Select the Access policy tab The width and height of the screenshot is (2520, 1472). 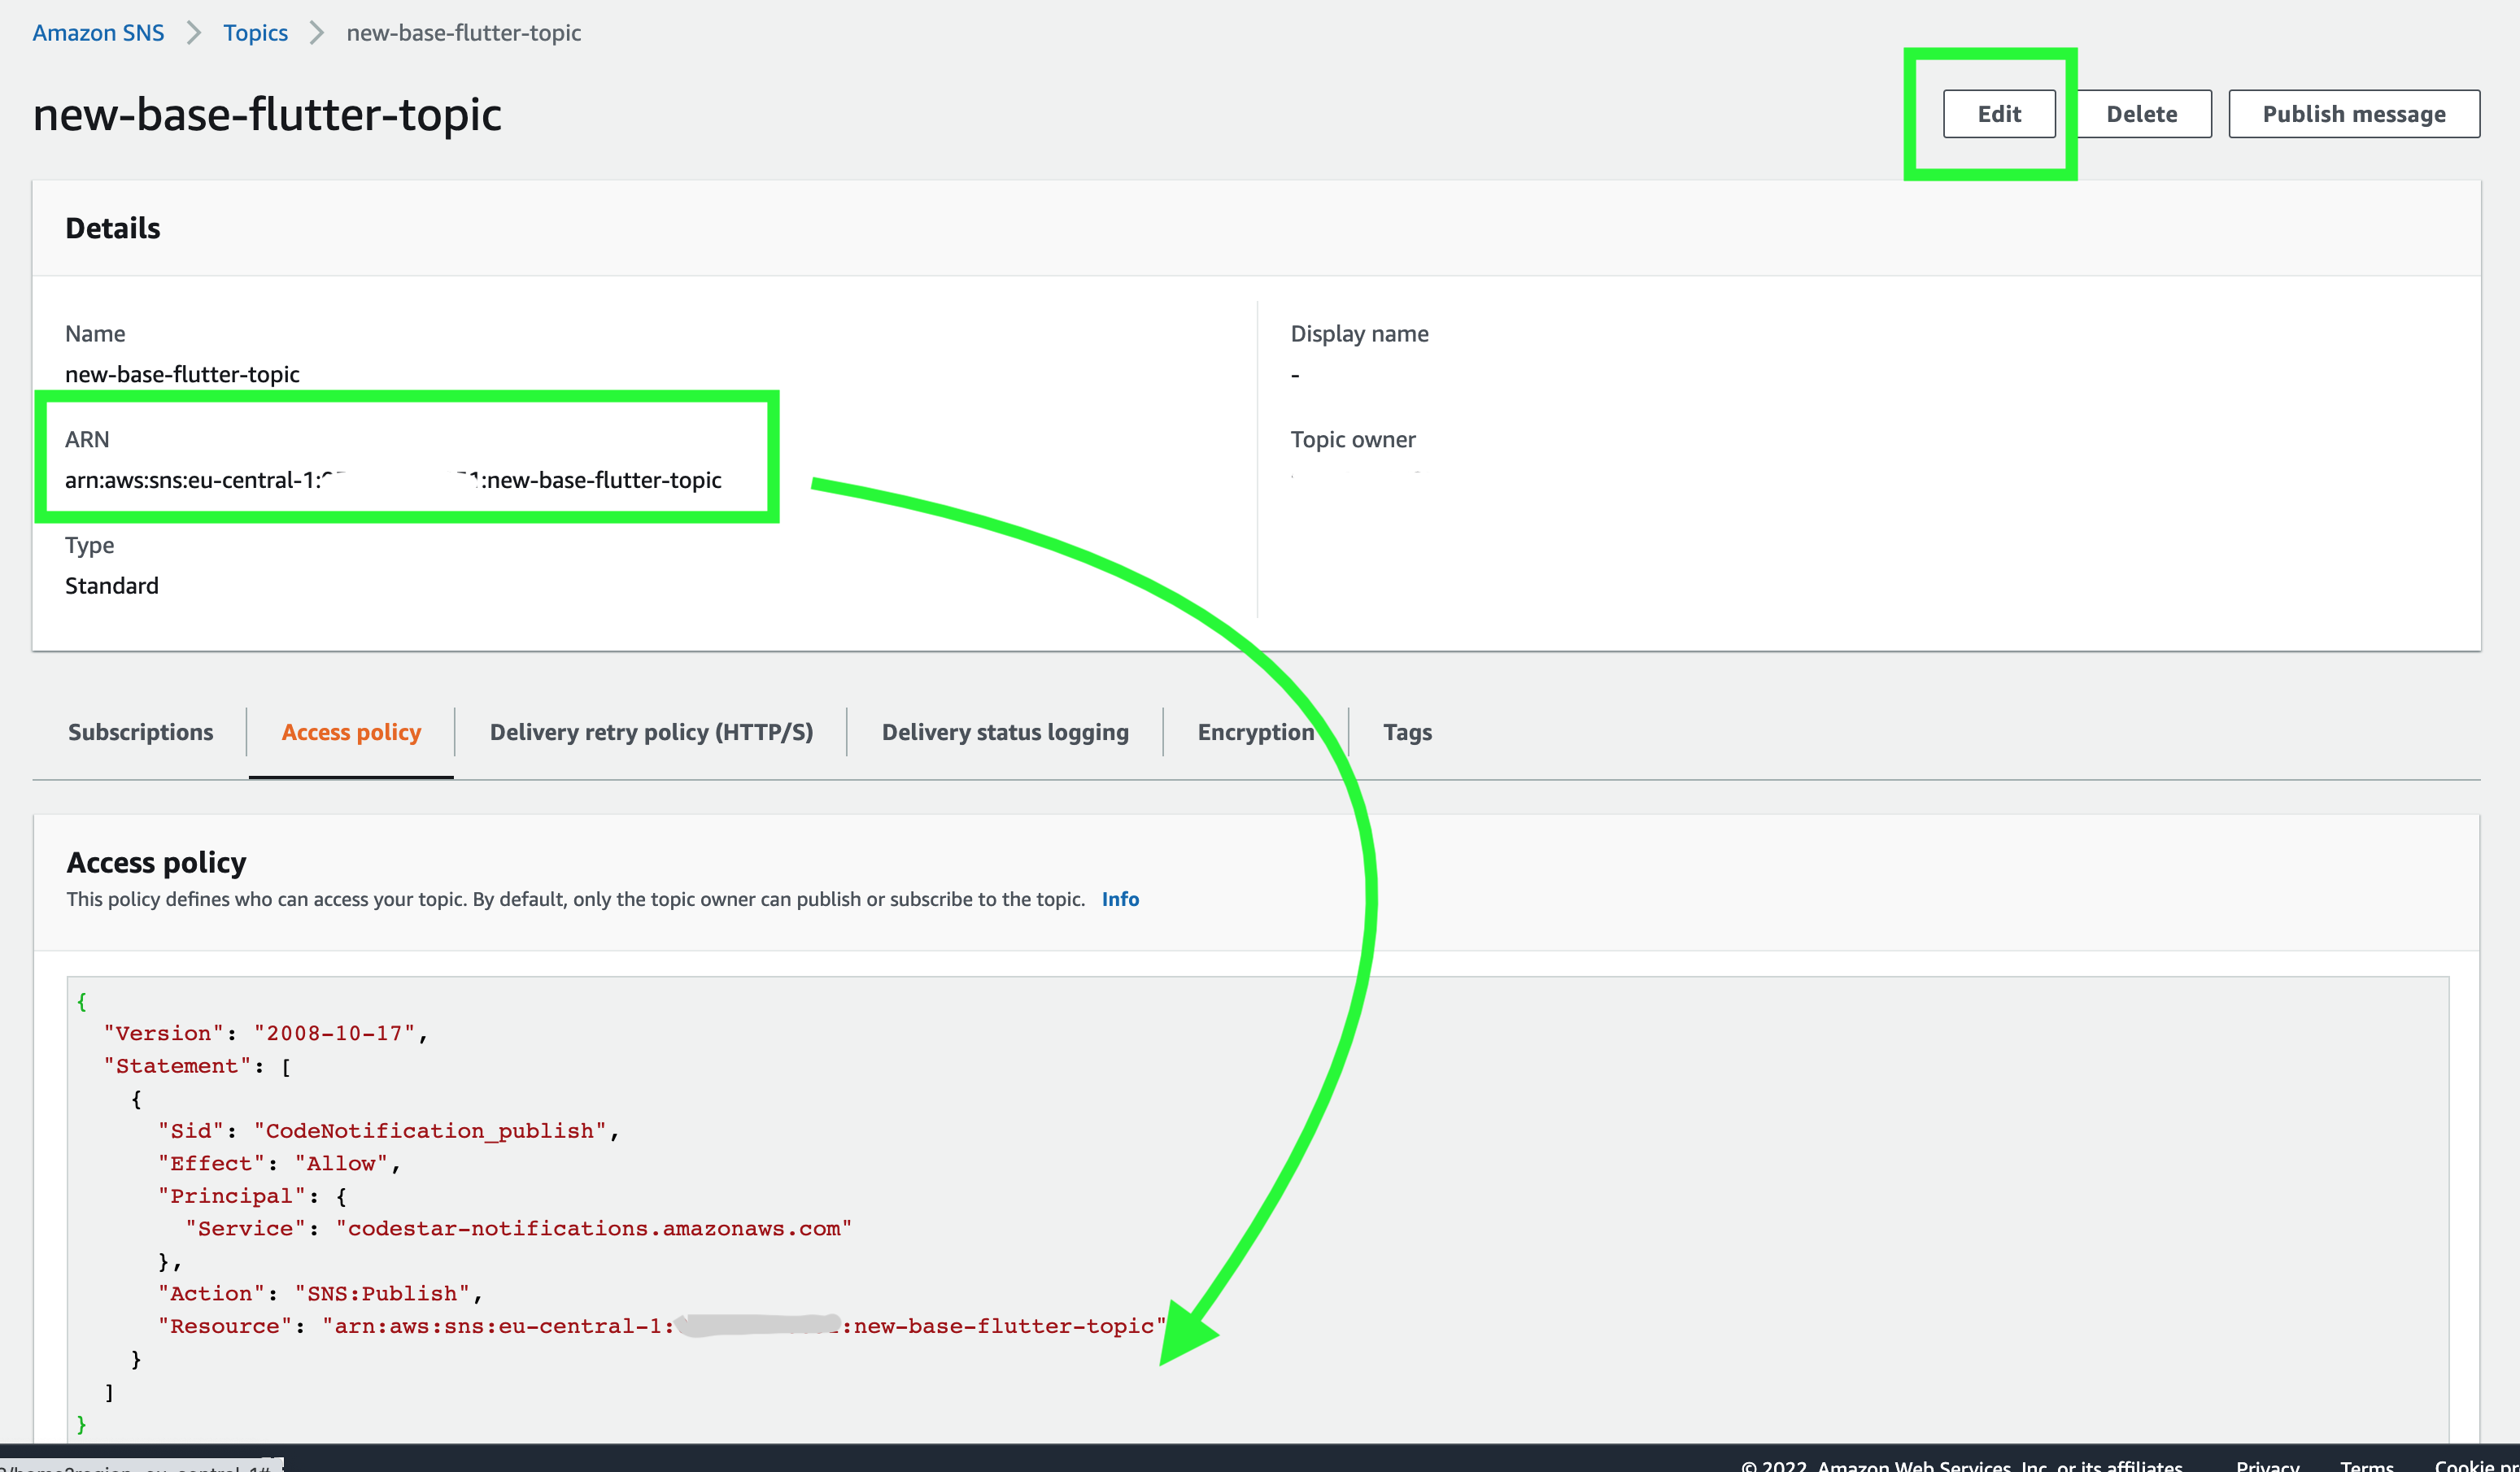351,732
